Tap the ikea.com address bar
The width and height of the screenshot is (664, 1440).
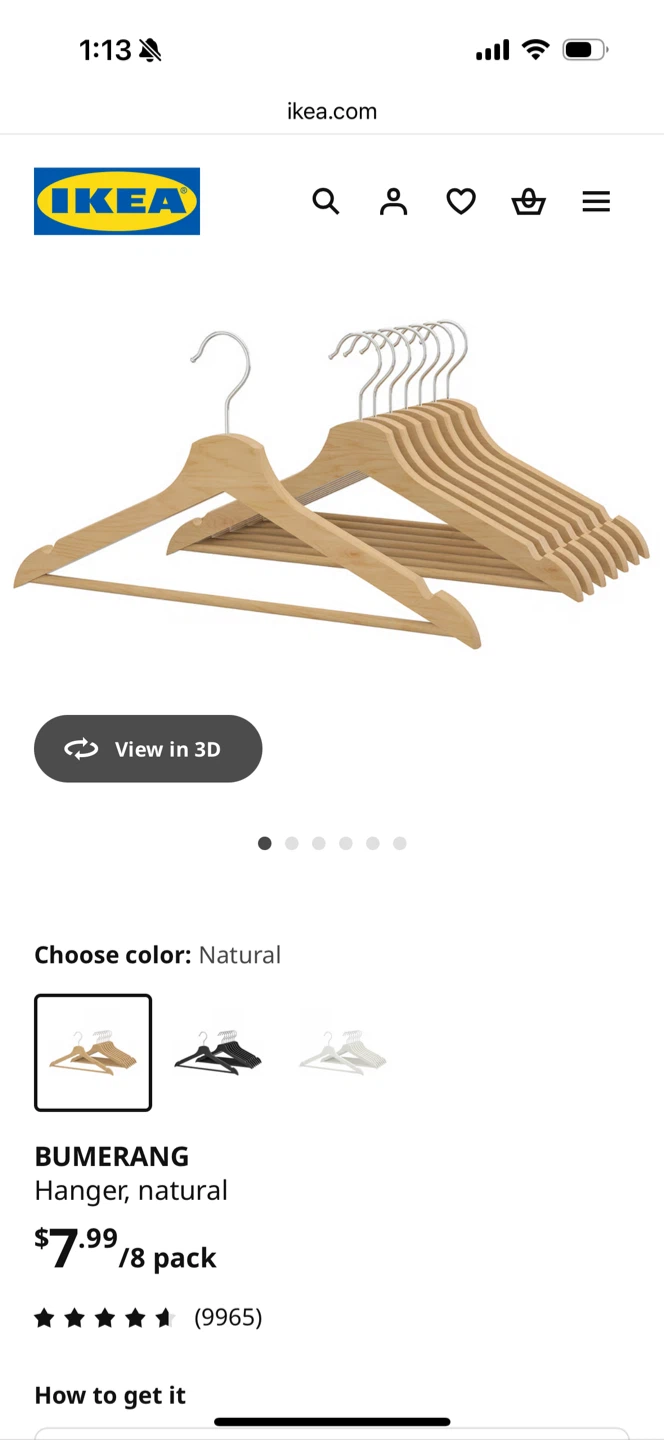pyautogui.click(x=332, y=111)
